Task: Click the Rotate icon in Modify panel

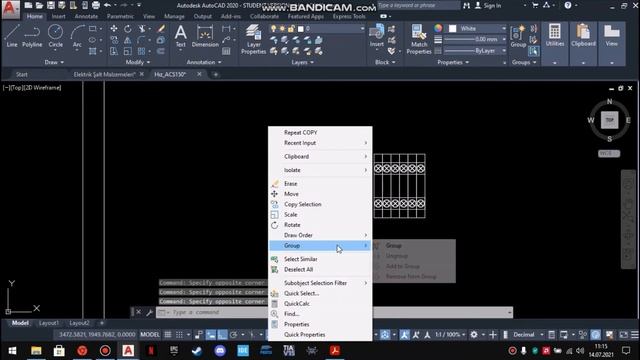Action: point(128,29)
